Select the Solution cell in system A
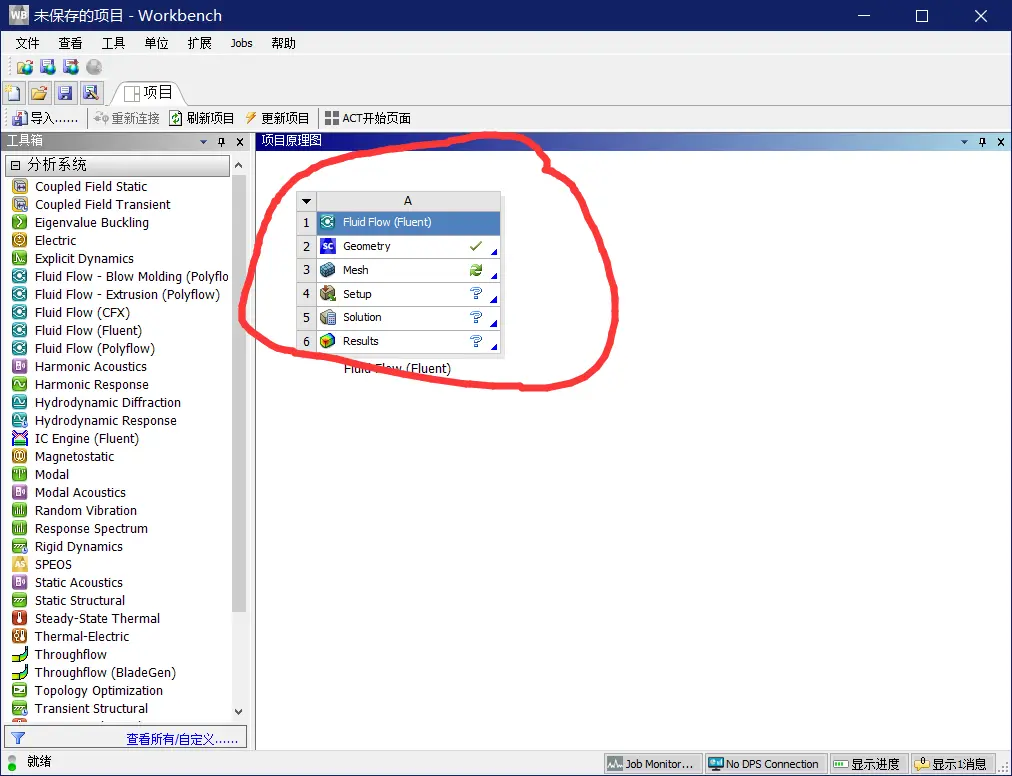The width and height of the screenshot is (1012, 776). (408, 318)
